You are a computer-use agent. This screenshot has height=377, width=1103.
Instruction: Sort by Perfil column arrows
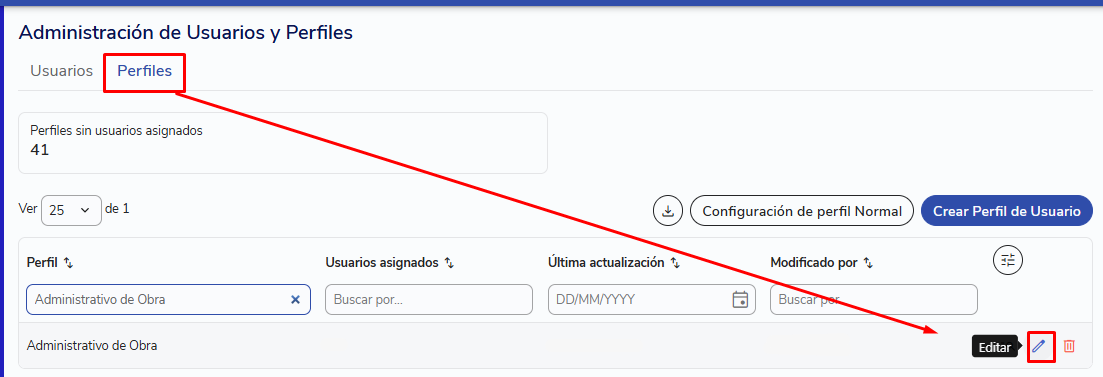68,262
